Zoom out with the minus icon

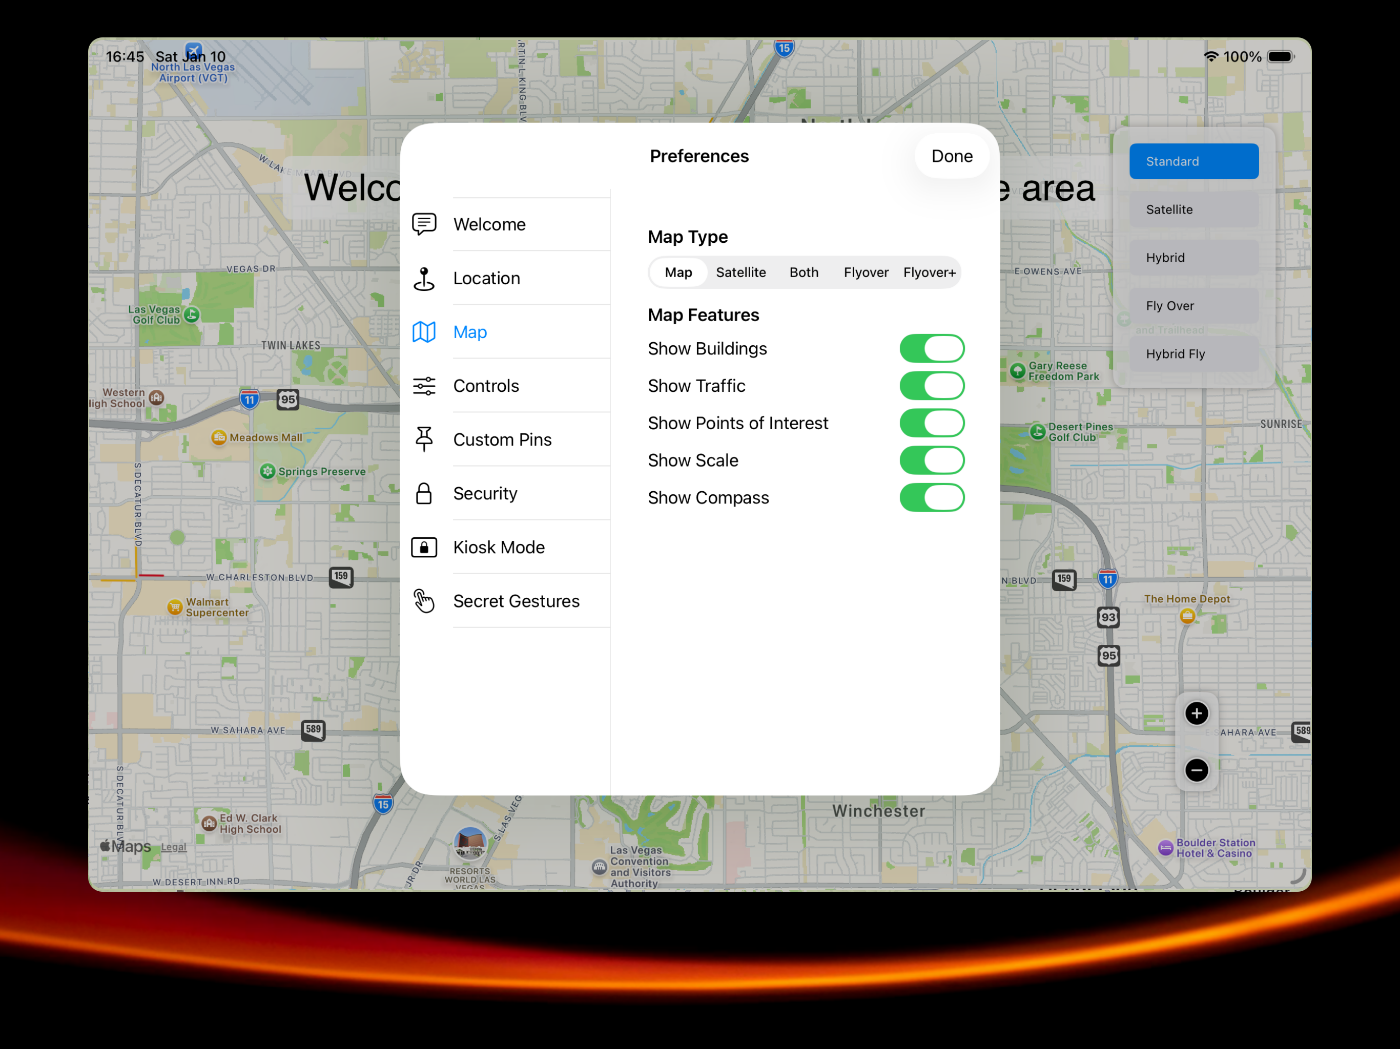(1196, 770)
